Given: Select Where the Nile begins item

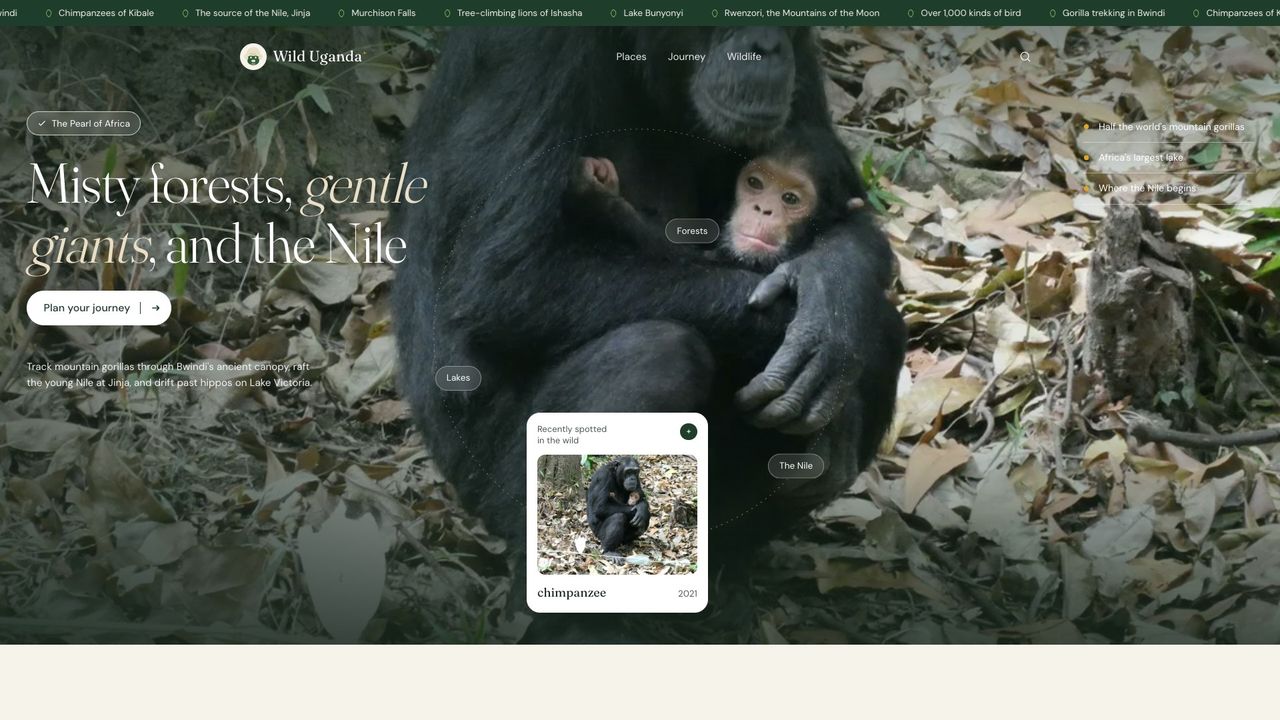Looking at the screenshot, I should 1147,188.
